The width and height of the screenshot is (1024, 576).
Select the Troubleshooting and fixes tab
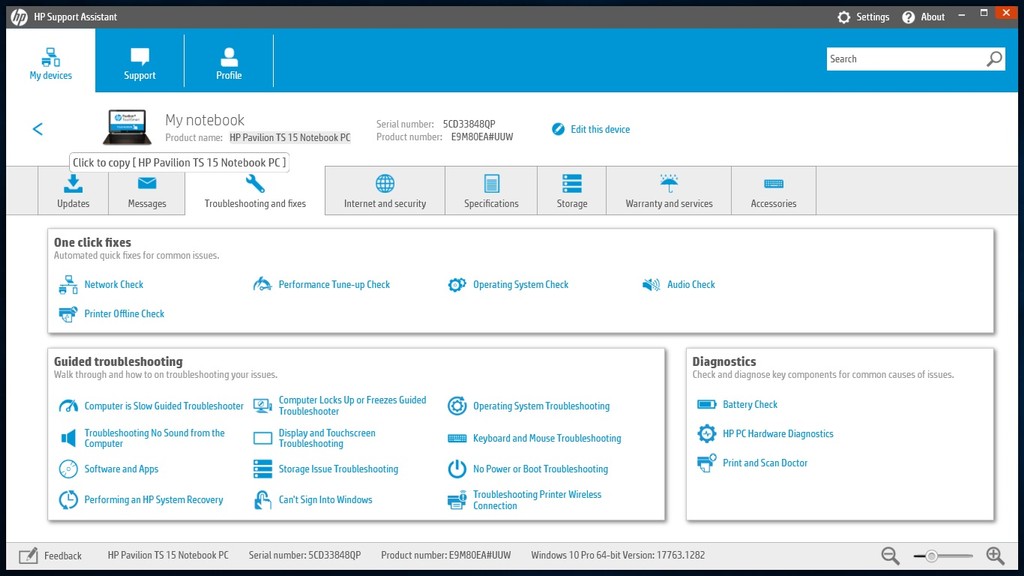point(255,191)
